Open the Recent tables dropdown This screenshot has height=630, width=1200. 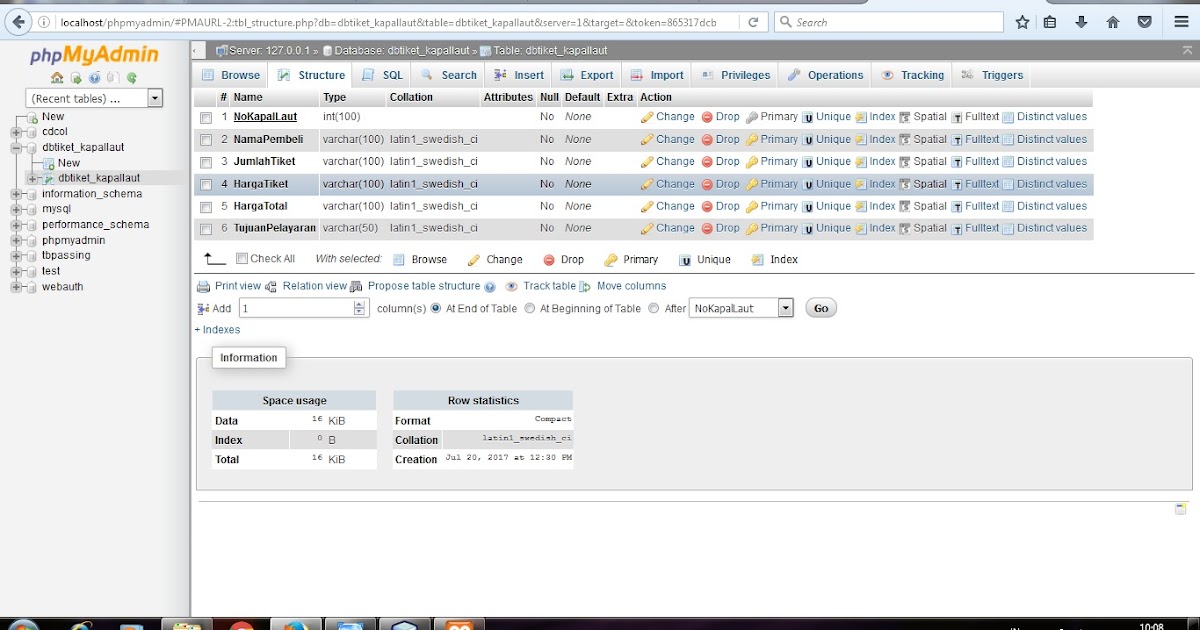click(95, 98)
